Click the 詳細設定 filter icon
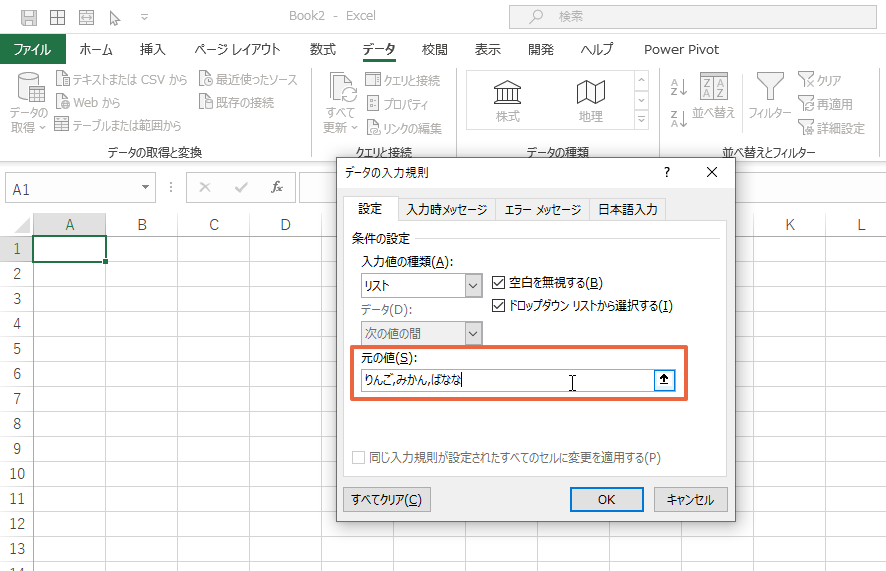Image resolution: width=886 pixels, height=571 pixels. click(x=806, y=128)
